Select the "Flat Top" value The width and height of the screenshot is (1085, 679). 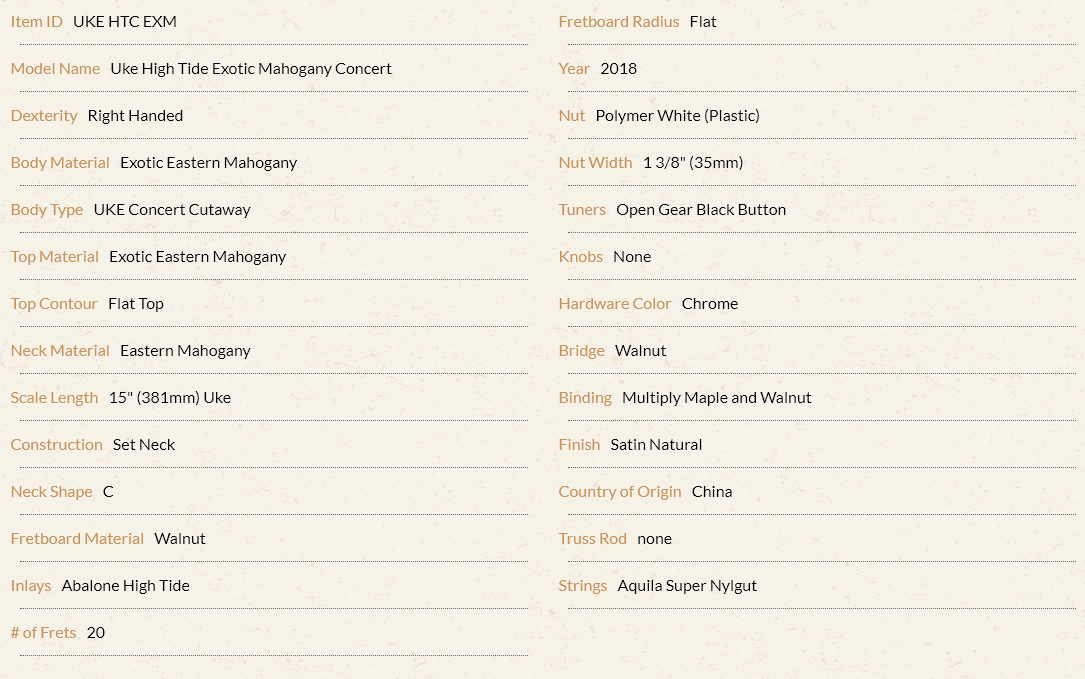click(136, 304)
